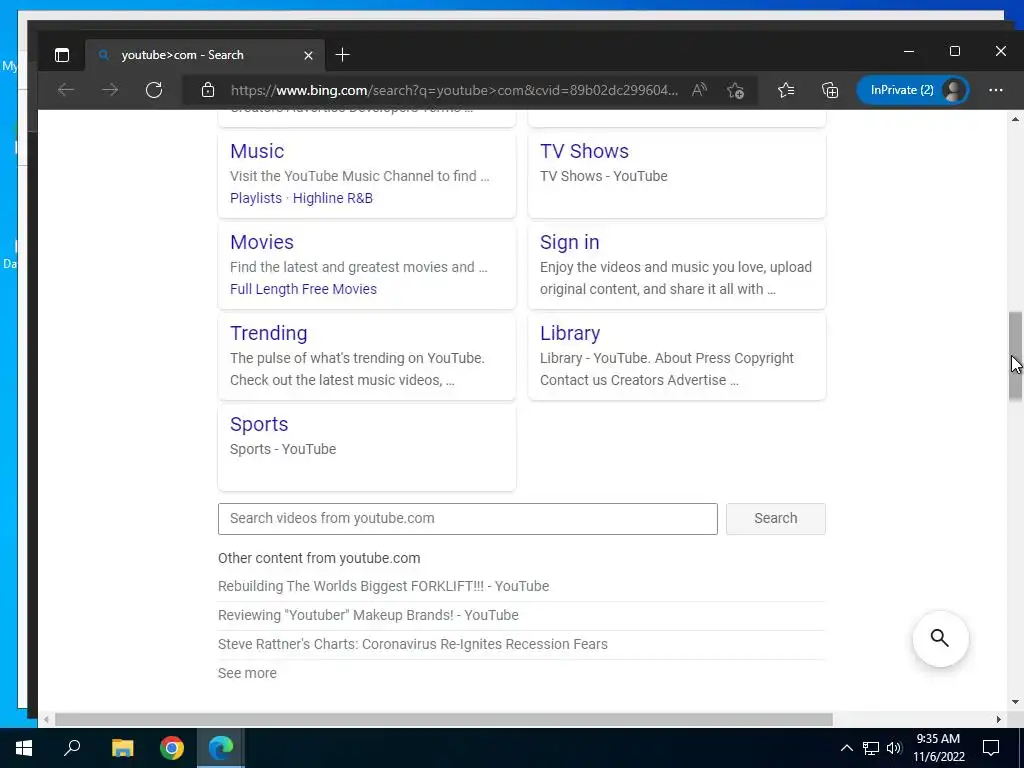This screenshot has height=768, width=1024.
Task: Open the Playlists sublink
Action: 255,198
